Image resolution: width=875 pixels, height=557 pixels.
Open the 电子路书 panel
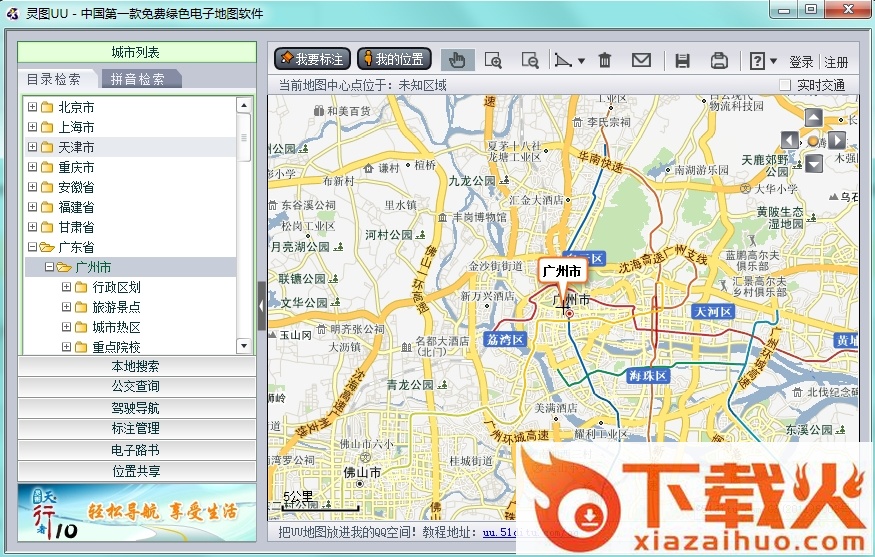tap(137, 450)
